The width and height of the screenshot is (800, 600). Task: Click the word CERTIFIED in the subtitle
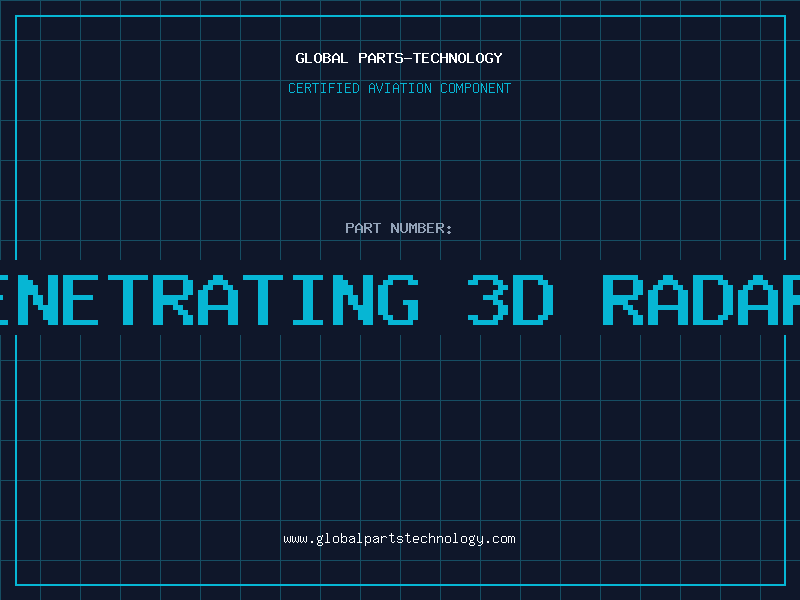pos(323,89)
